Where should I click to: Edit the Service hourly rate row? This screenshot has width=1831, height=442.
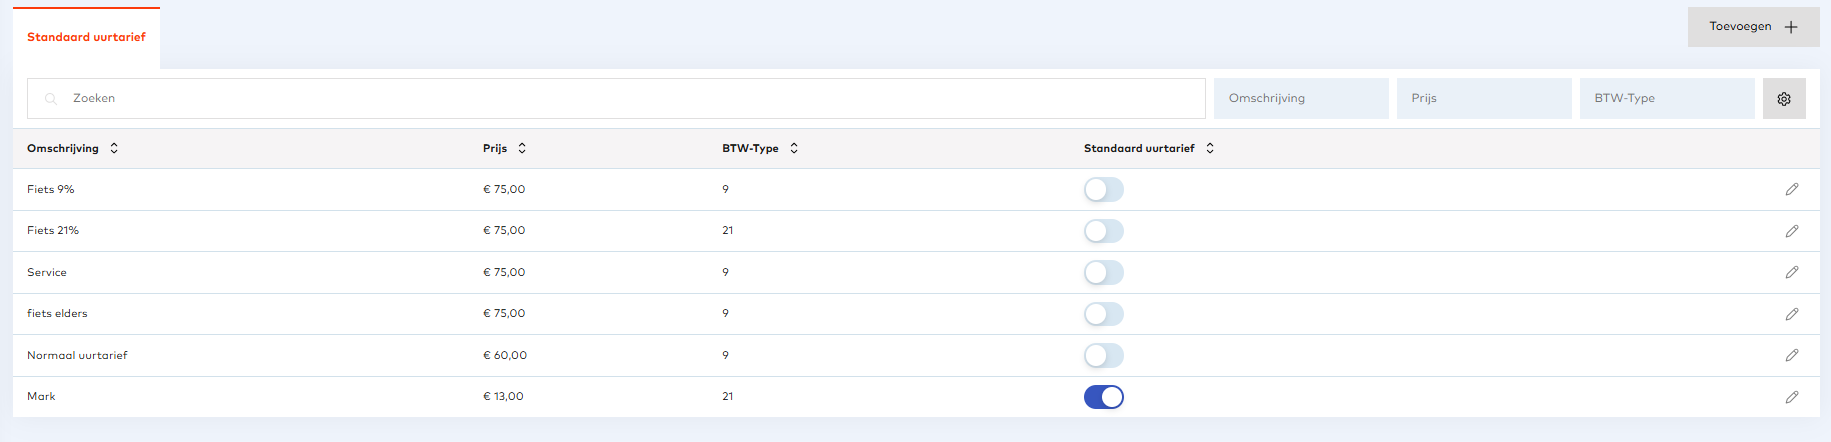pos(1792,272)
